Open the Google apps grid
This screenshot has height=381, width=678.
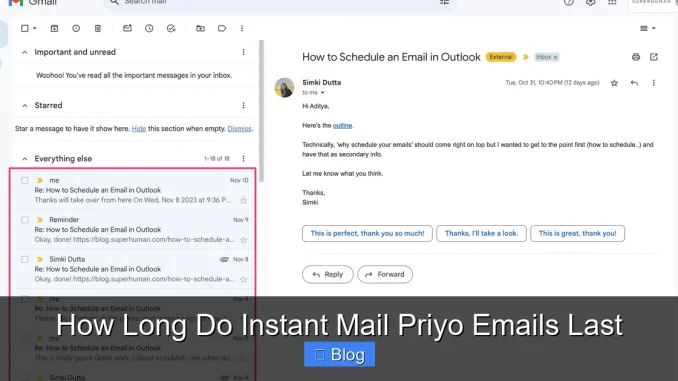pos(612,3)
